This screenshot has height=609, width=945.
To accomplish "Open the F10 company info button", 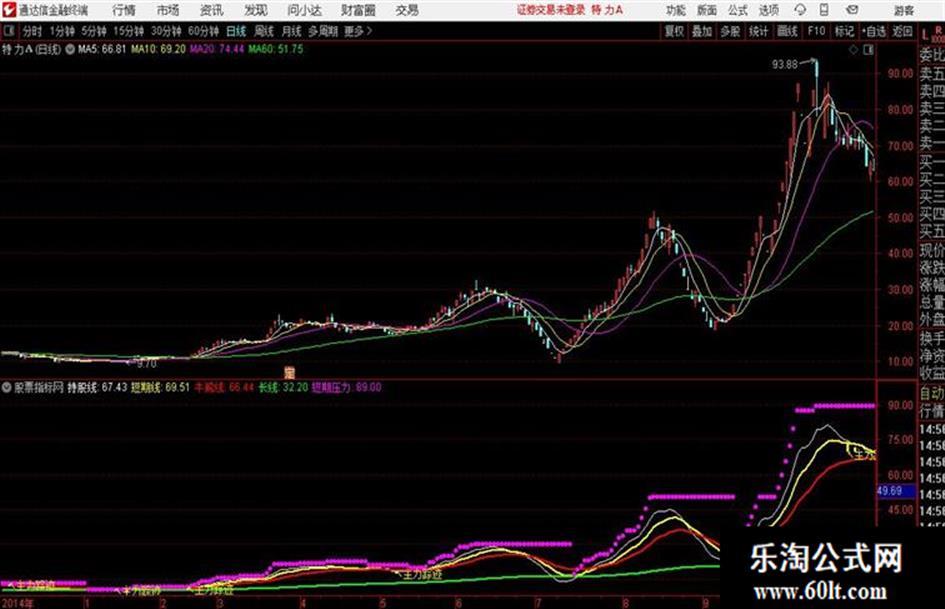I will (816, 31).
